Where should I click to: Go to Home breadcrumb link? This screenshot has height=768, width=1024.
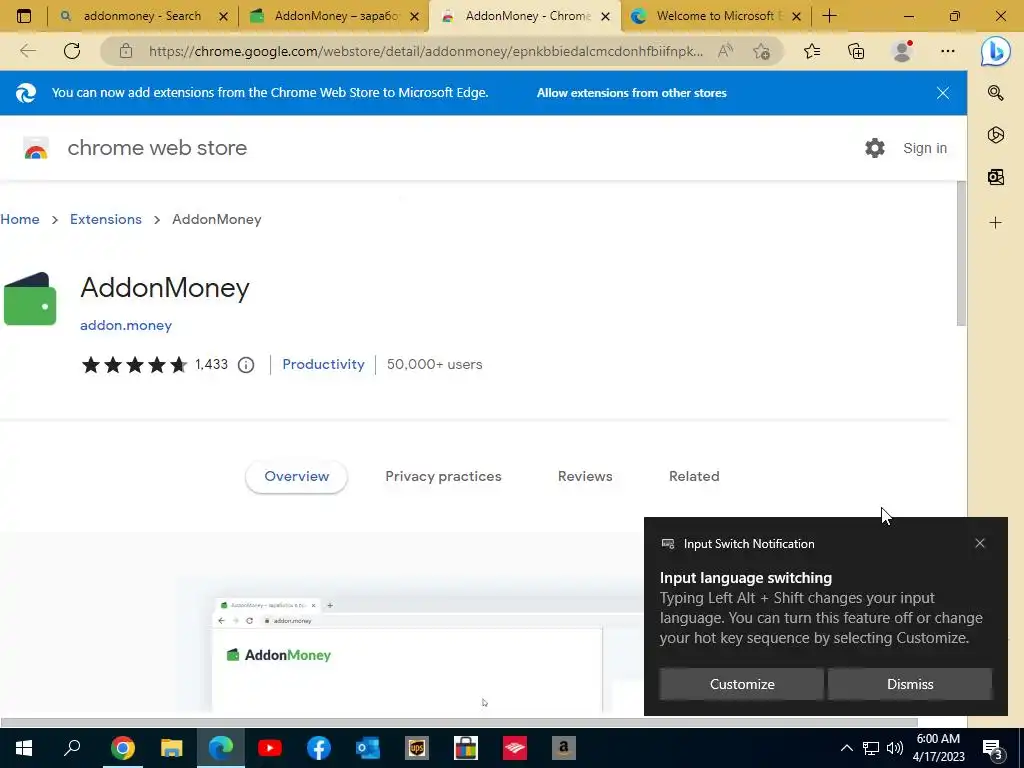click(20, 219)
